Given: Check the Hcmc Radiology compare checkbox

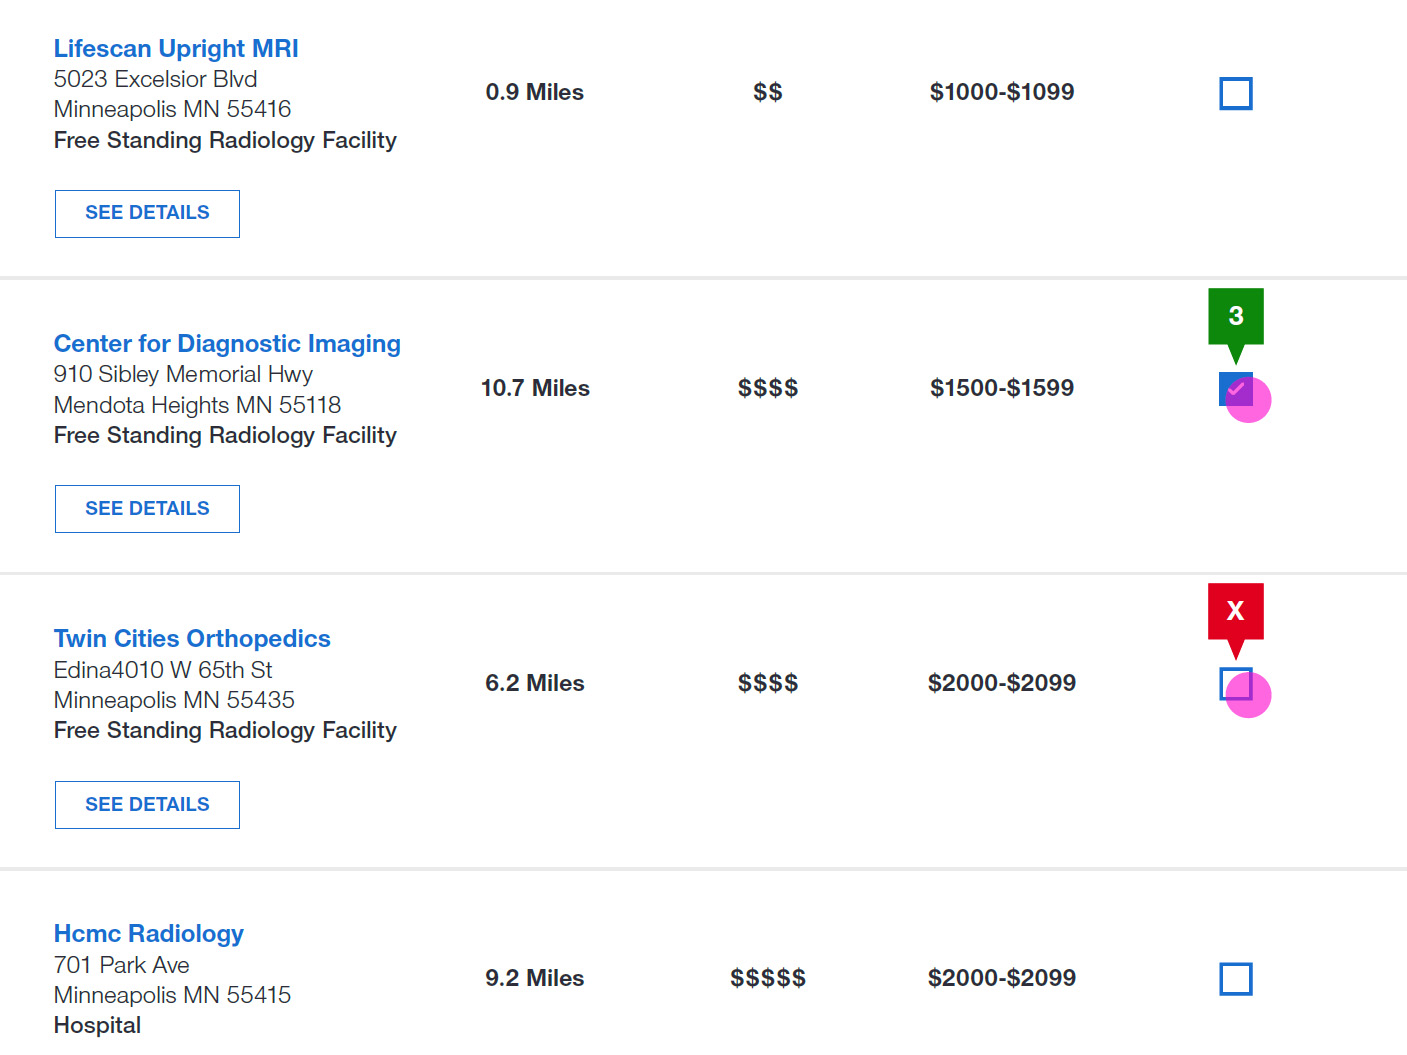Looking at the screenshot, I should [1236, 979].
